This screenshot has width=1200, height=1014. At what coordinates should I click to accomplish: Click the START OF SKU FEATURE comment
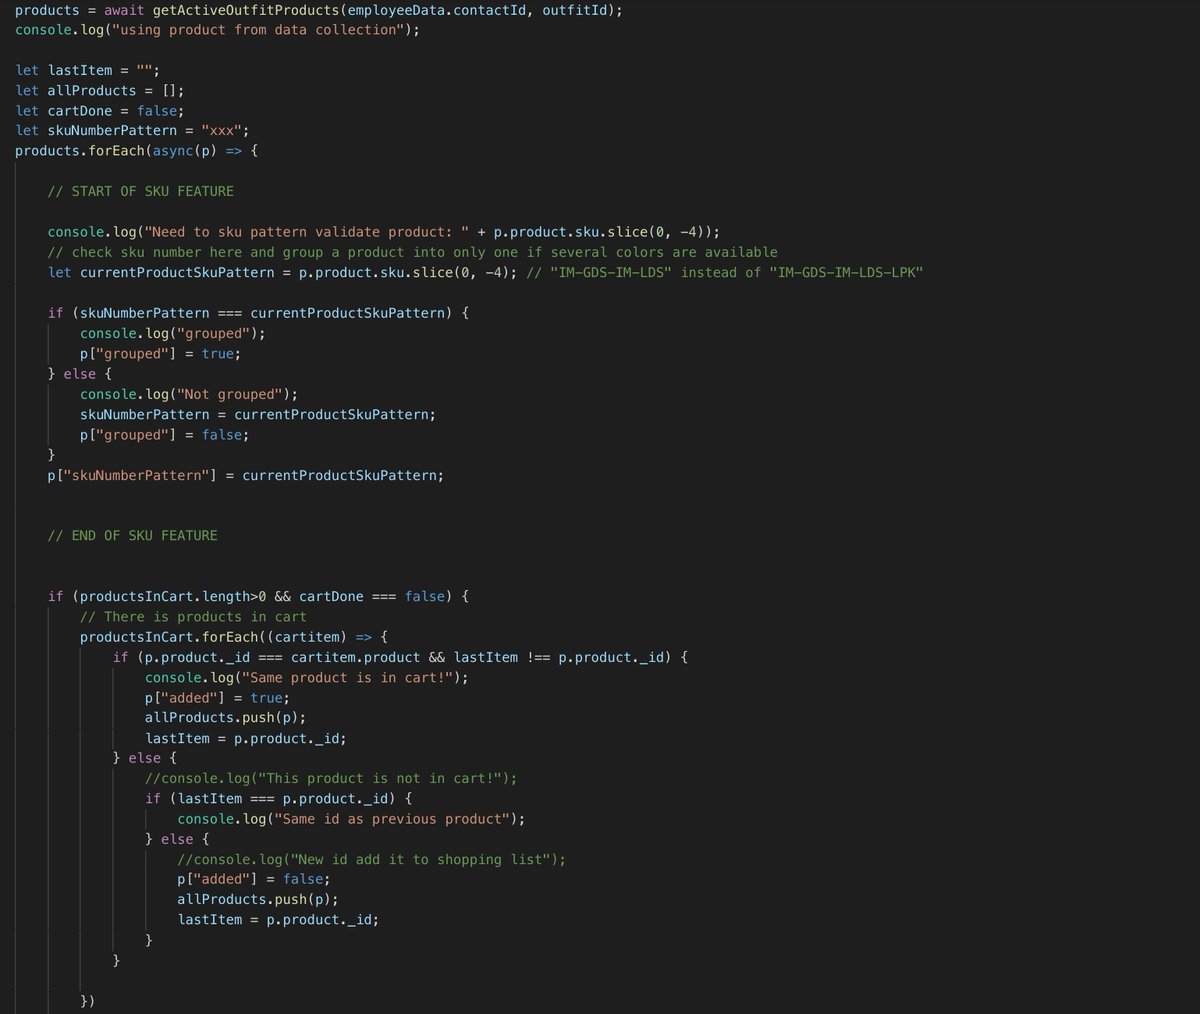[141, 191]
